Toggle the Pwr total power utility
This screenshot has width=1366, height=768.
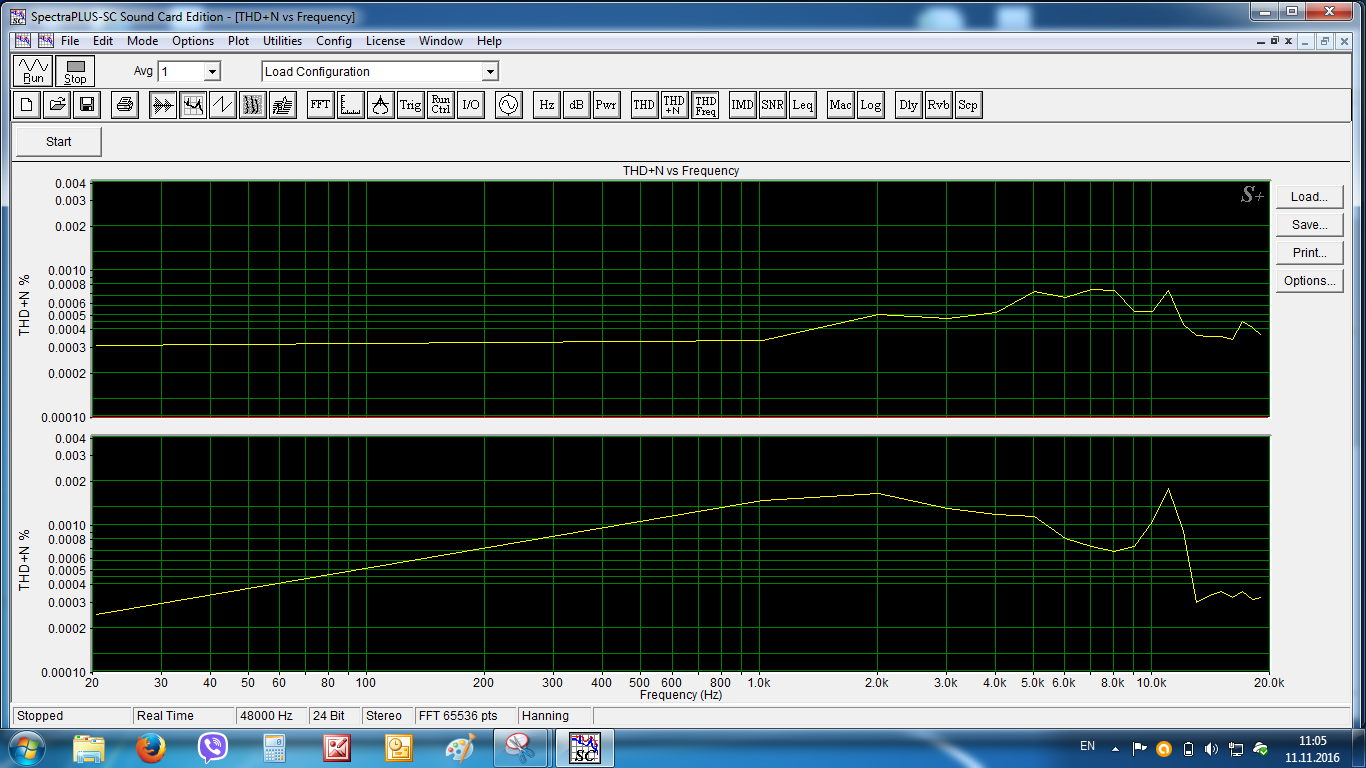(x=606, y=105)
